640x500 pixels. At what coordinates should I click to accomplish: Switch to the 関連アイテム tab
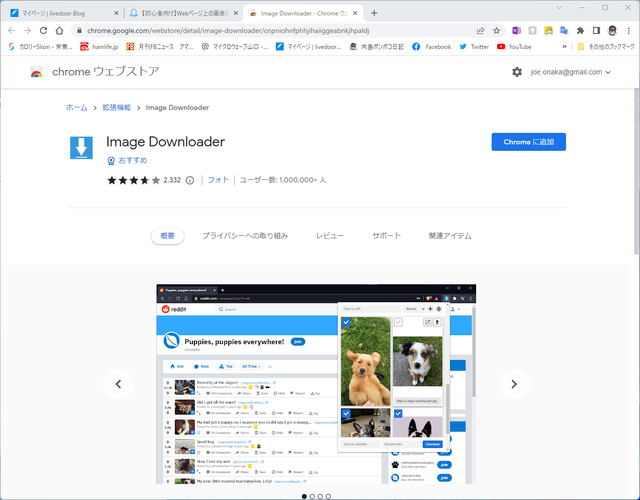[x=450, y=236]
